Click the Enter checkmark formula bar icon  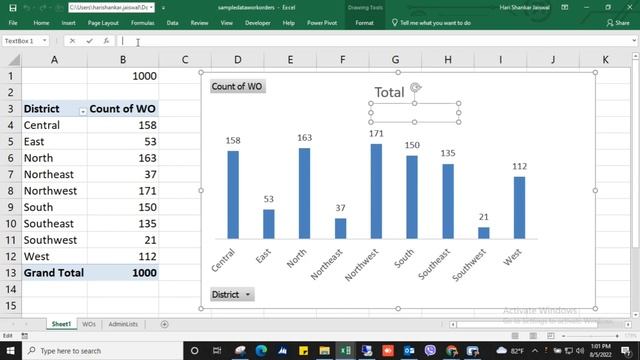coord(89,41)
